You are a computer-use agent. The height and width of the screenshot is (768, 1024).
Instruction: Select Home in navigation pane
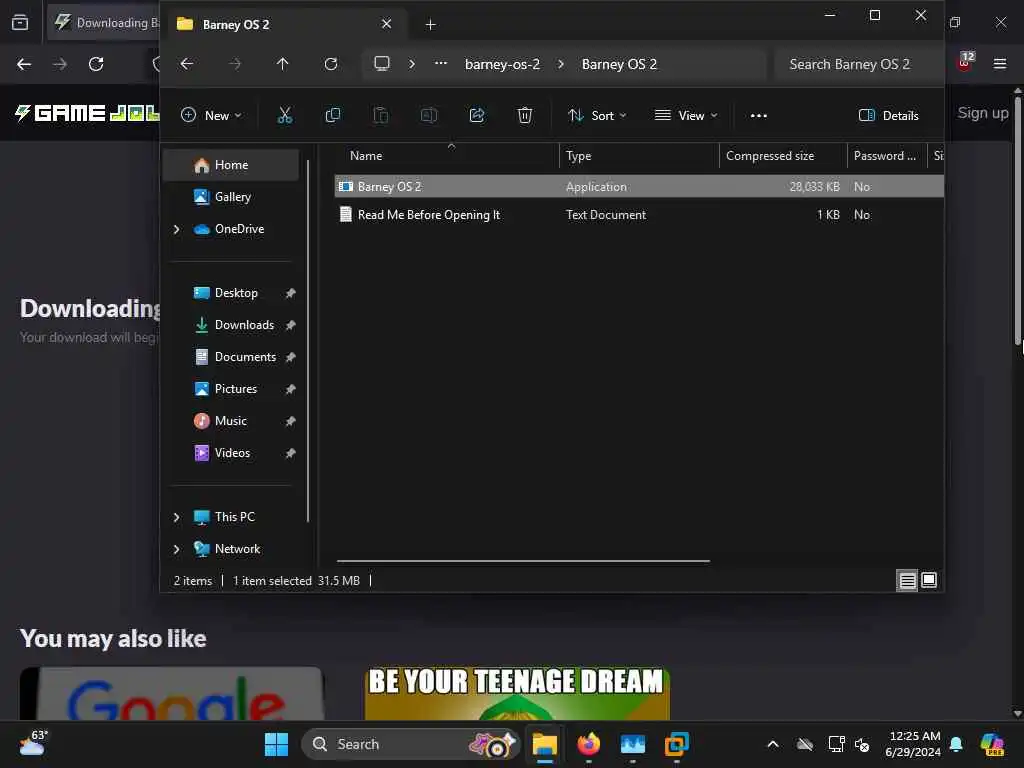pos(231,165)
